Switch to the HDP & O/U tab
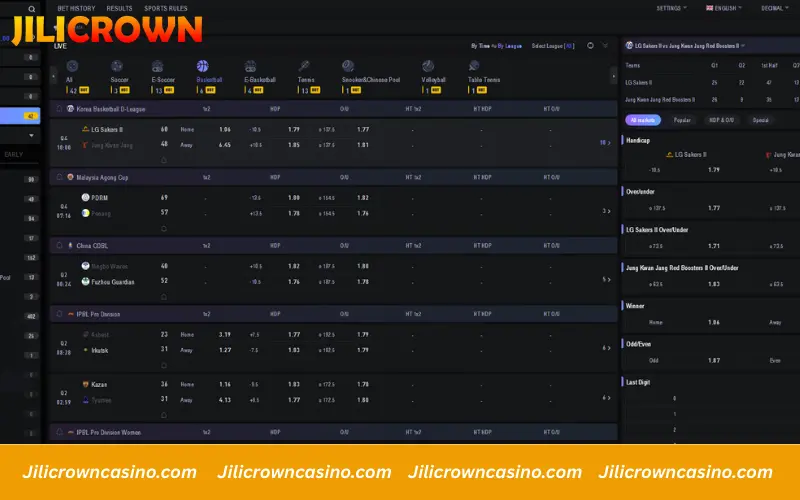Viewport: 800px width, 500px height. 721,120
